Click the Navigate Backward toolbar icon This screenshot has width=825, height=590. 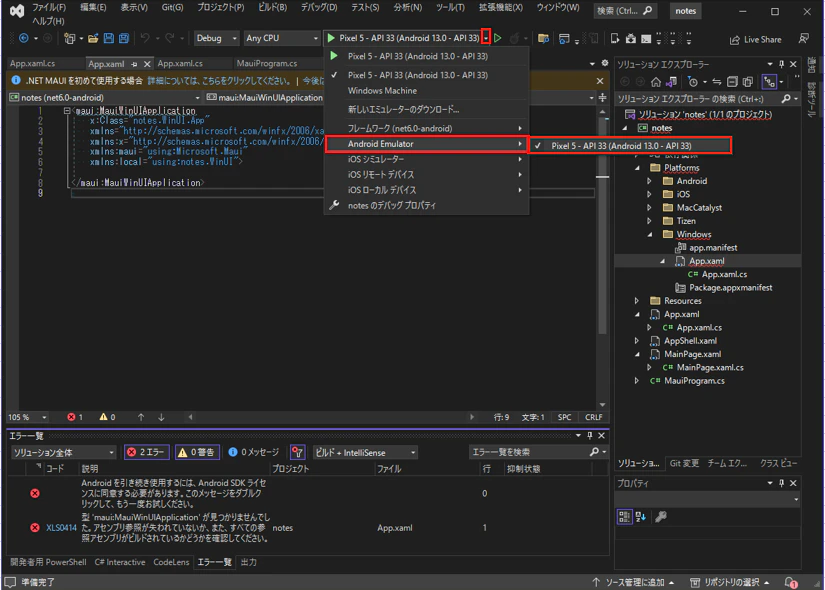(24, 38)
